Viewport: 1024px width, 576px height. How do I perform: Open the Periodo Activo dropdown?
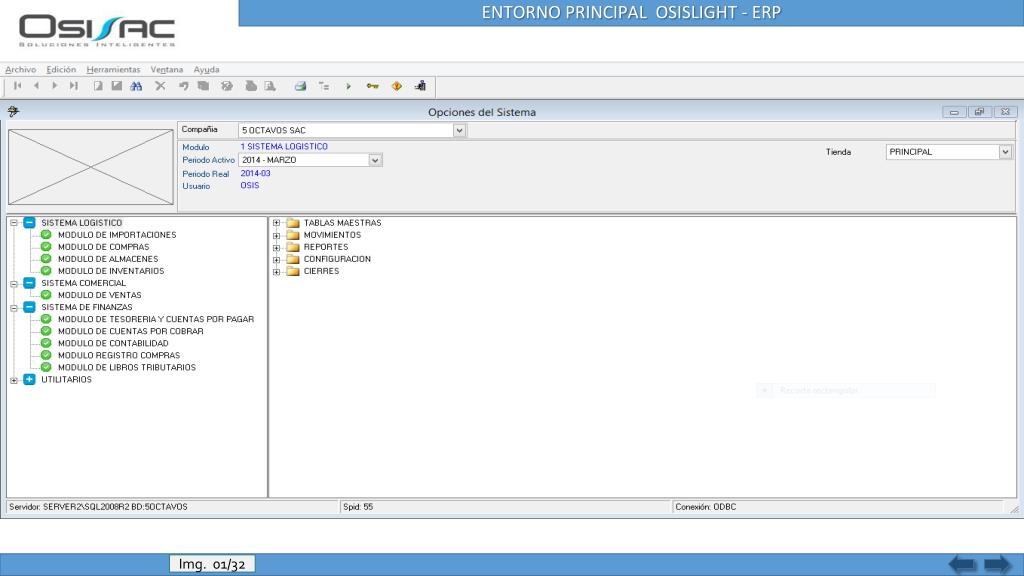click(375, 160)
